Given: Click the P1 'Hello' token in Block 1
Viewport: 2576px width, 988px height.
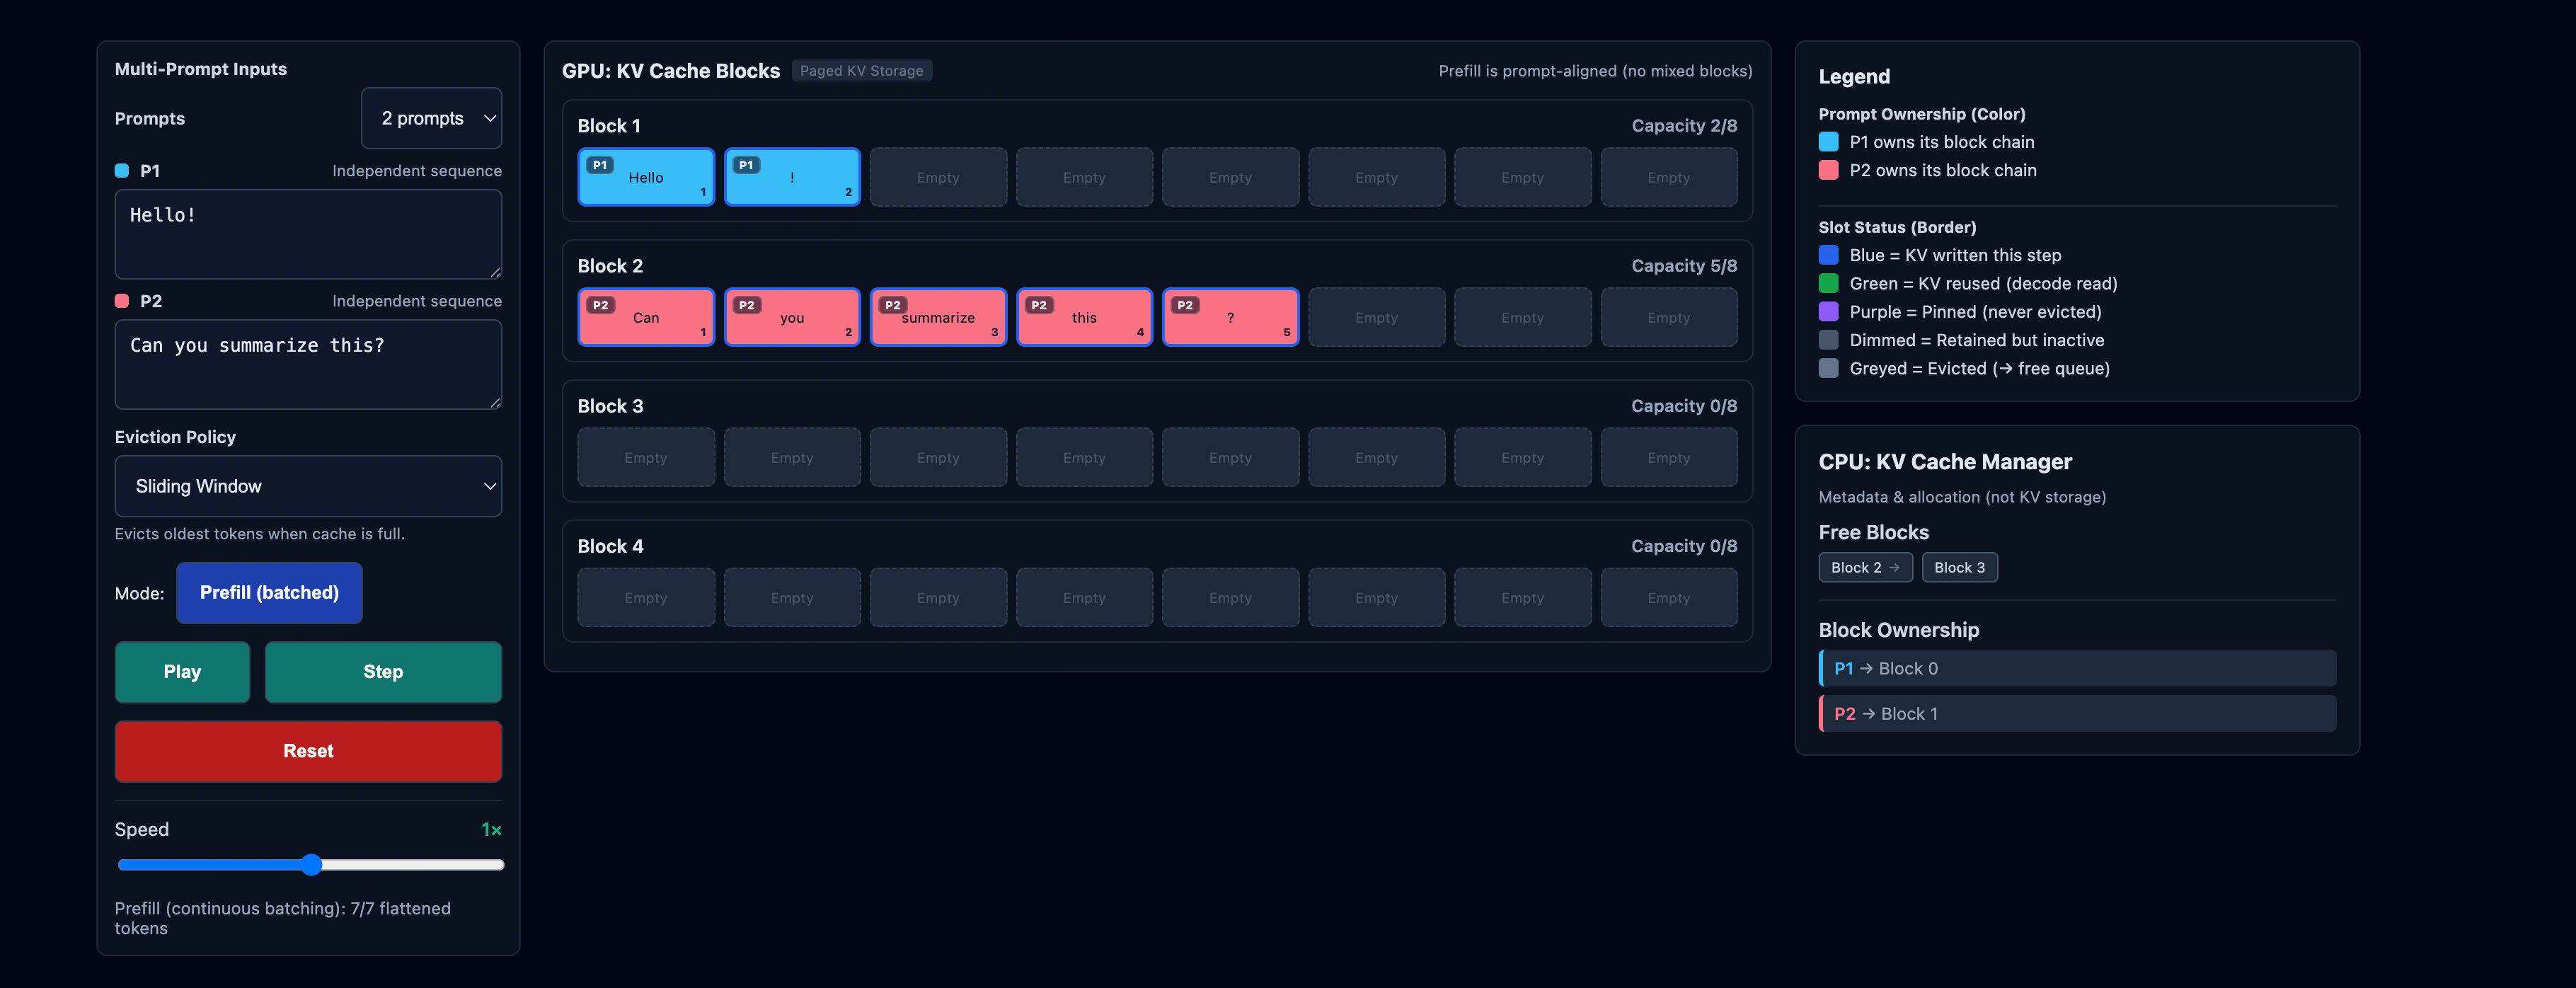Looking at the screenshot, I should coord(646,177).
